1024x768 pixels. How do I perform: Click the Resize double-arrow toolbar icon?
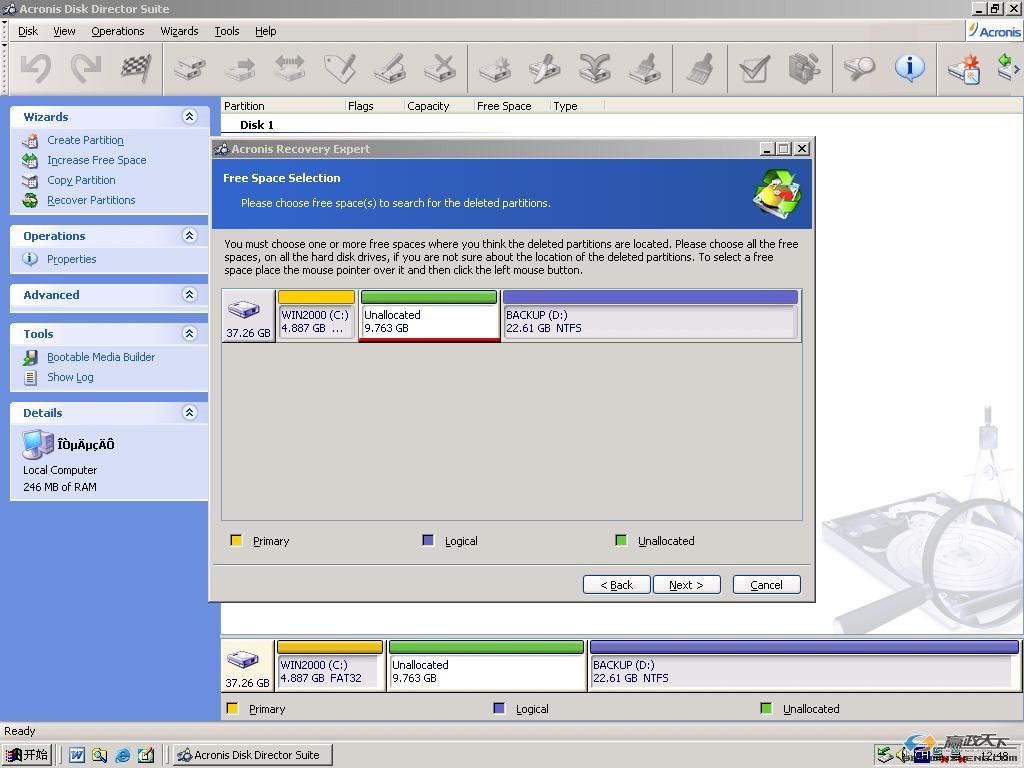(290, 69)
